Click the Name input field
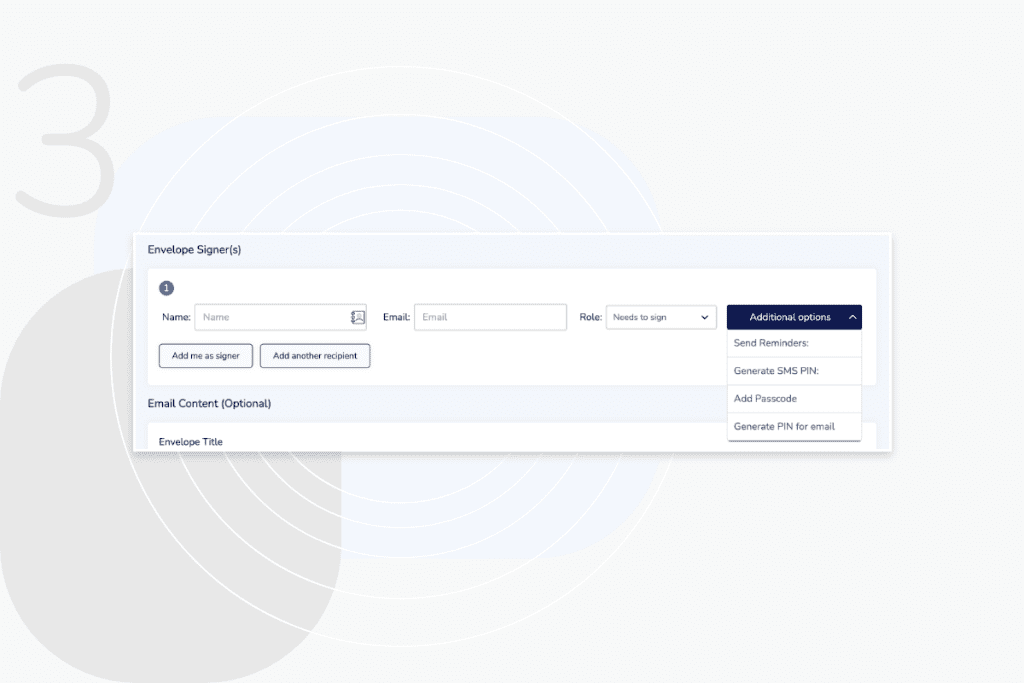This screenshot has width=1024, height=683. tap(280, 317)
